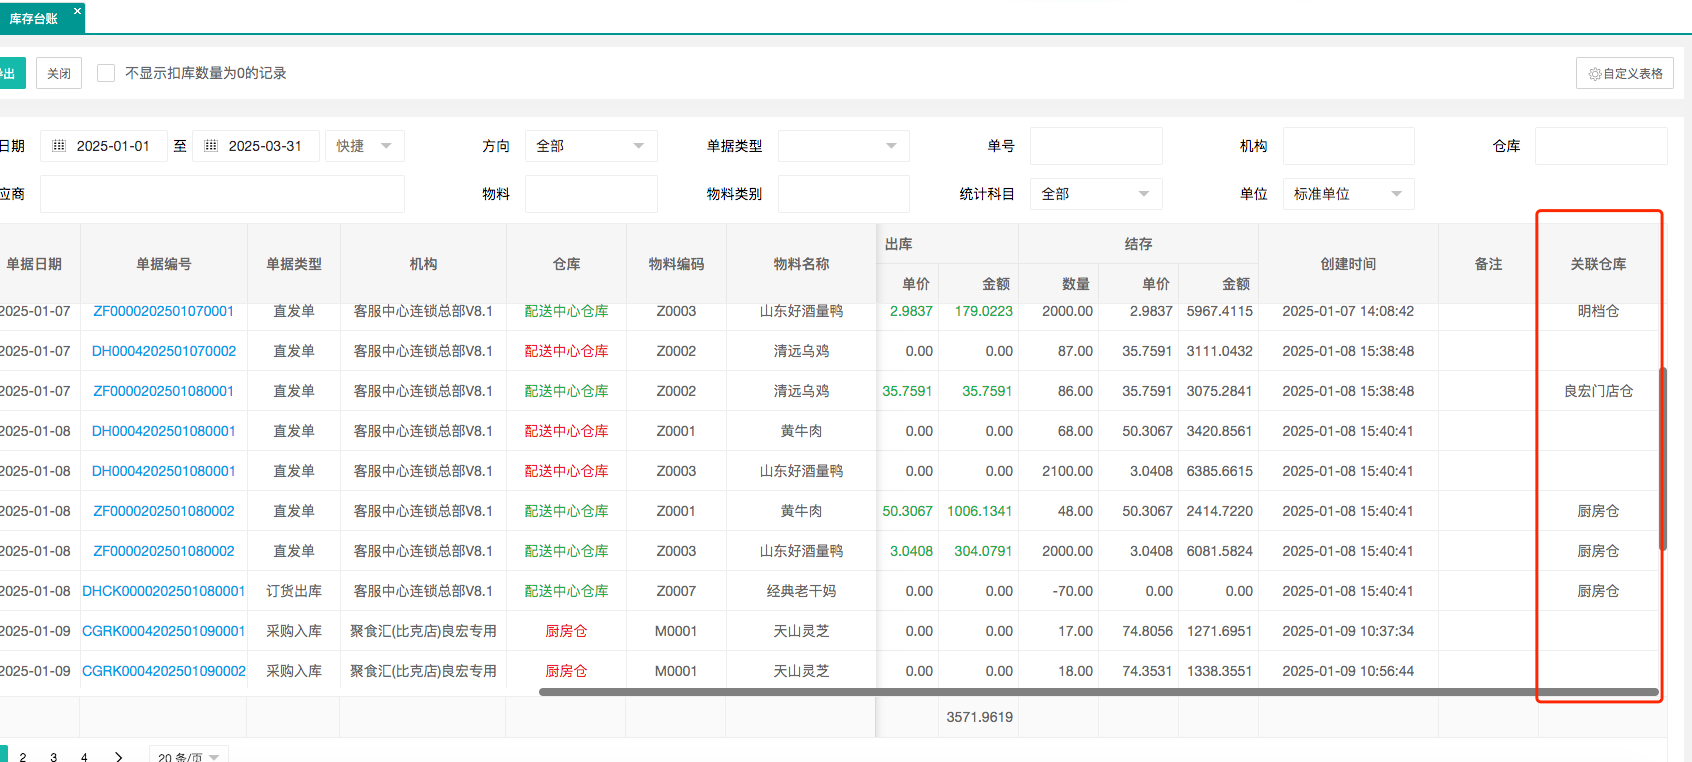Click the table's vertical scrollbar
The image size is (1692, 762).
[1662, 458]
